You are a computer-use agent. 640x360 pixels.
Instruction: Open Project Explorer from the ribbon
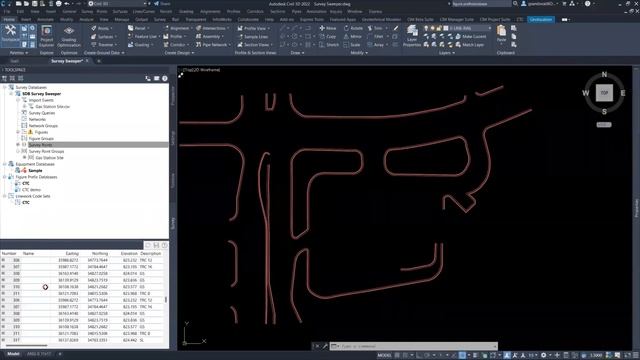[47, 36]
